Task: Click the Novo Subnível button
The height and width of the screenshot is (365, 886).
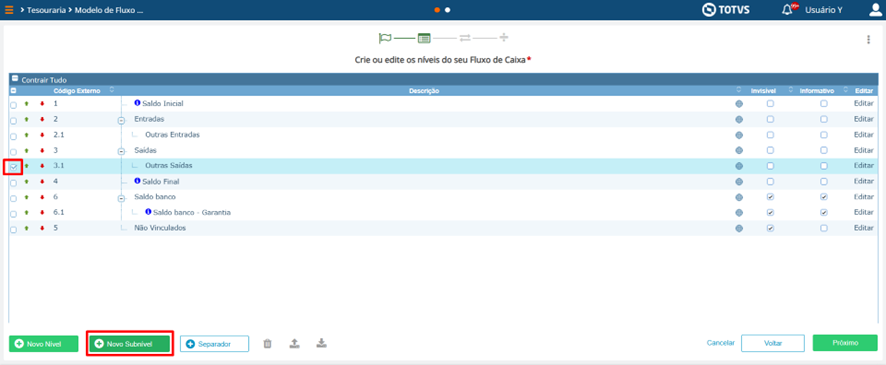Action: click(x=129, y=344)
